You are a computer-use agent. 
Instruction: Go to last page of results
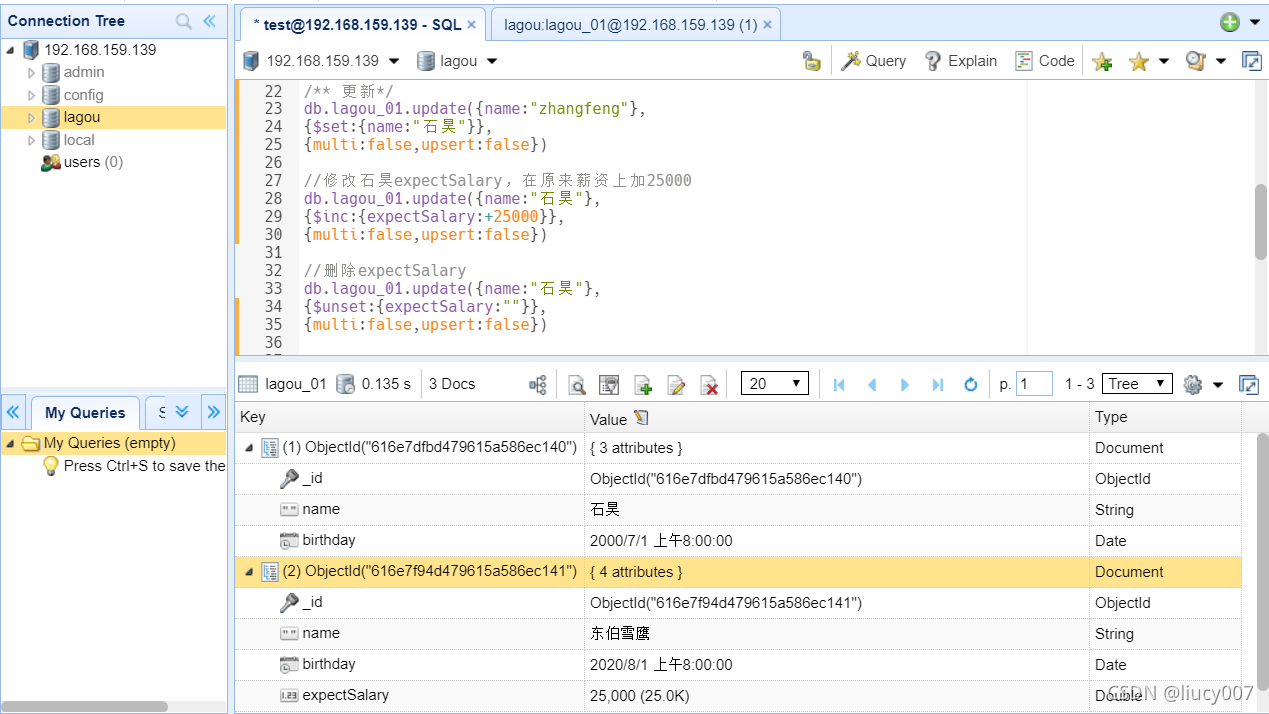point(938,385)
